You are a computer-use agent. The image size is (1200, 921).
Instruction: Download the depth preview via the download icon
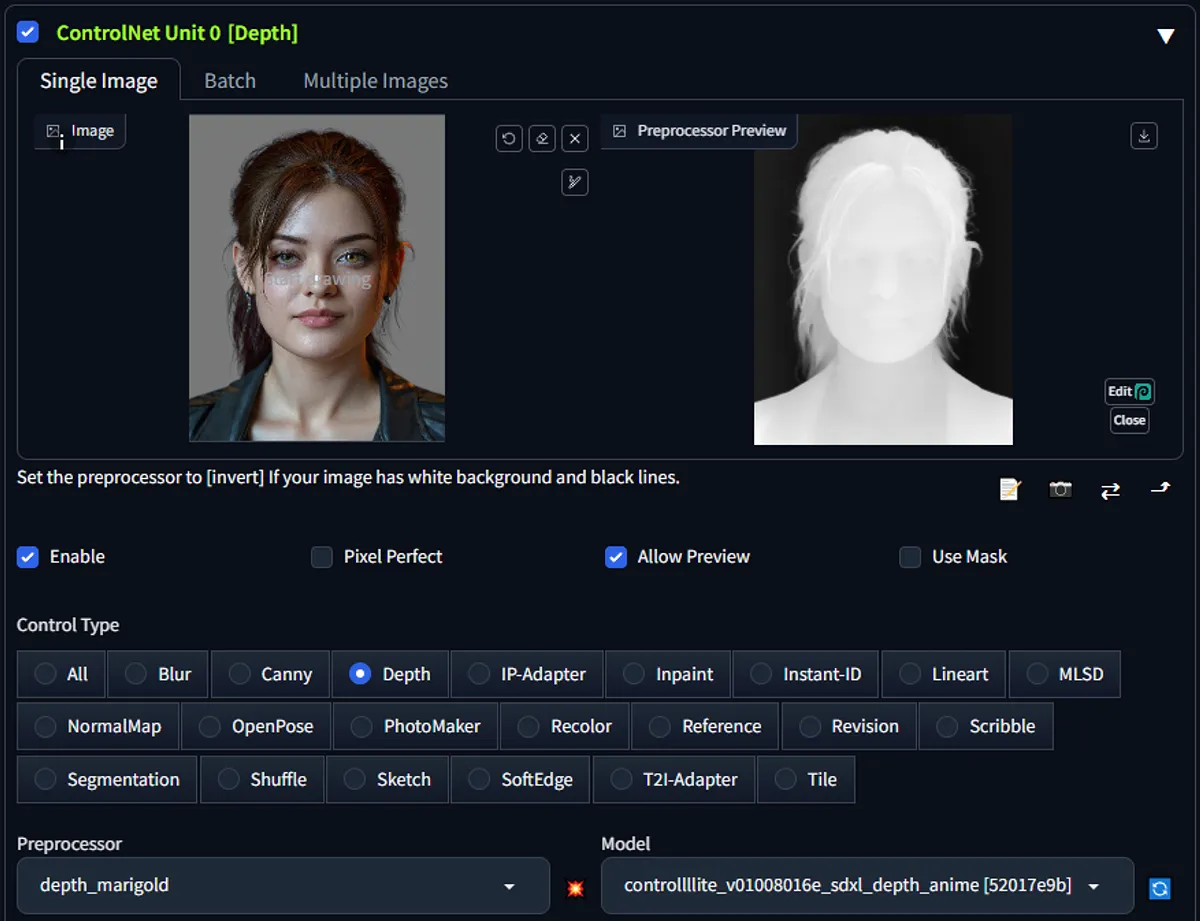[1144, 135]
